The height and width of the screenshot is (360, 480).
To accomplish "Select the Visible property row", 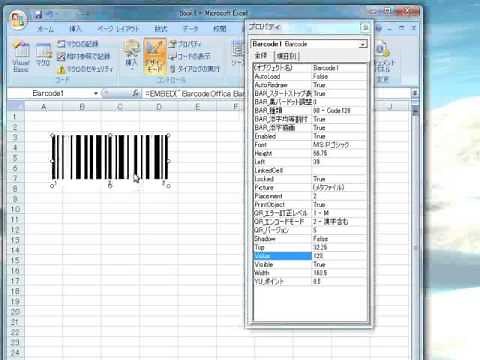I will tap(310, 264).
